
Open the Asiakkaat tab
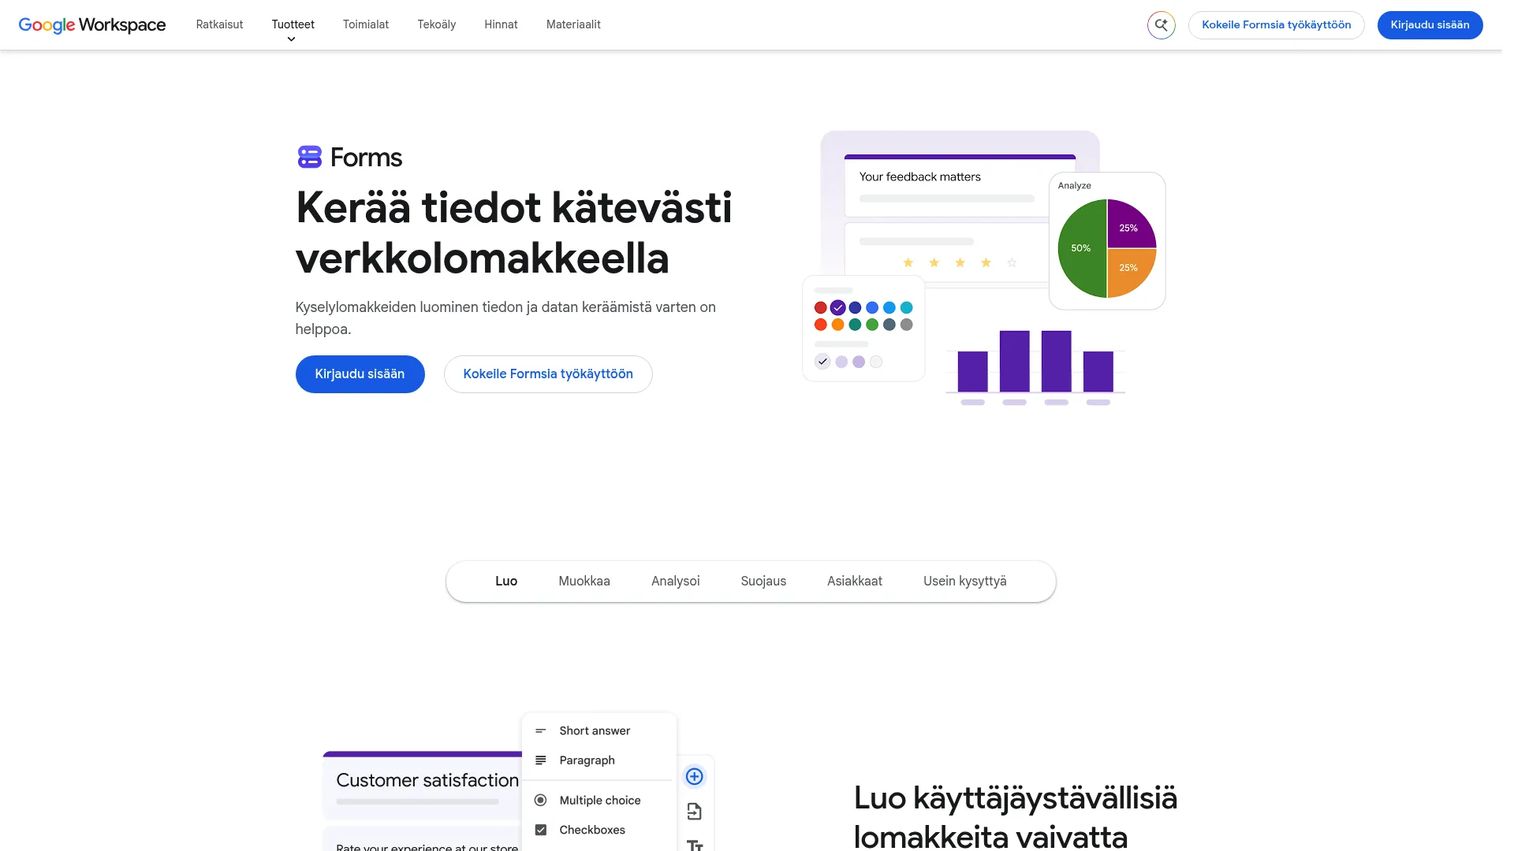(855, 581)
